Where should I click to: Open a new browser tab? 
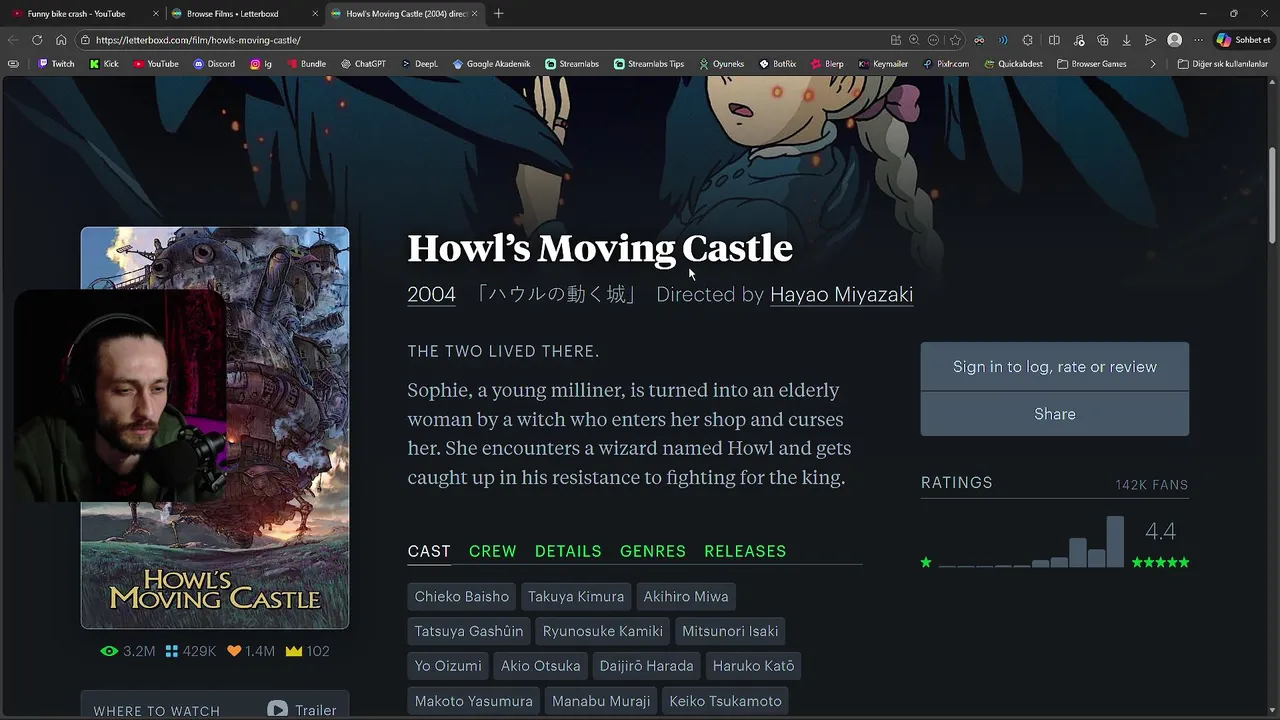coord(499,14)
